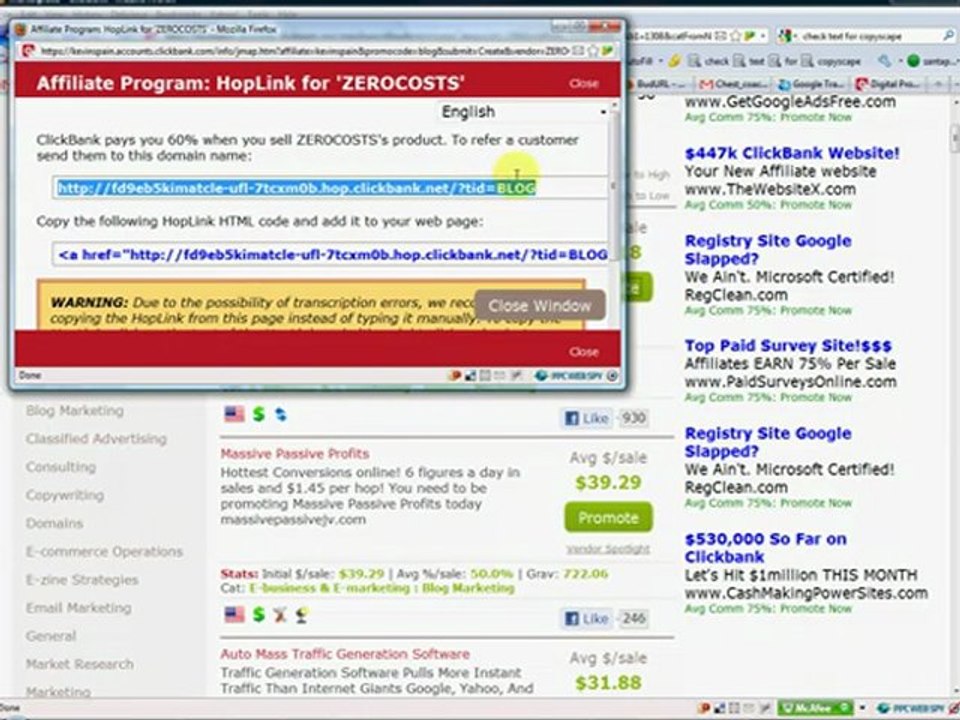Image resolution: width=960 pixels, height=720 pixels.
Task: Click Promote for Massive Passive Profits
Action: 608,518
